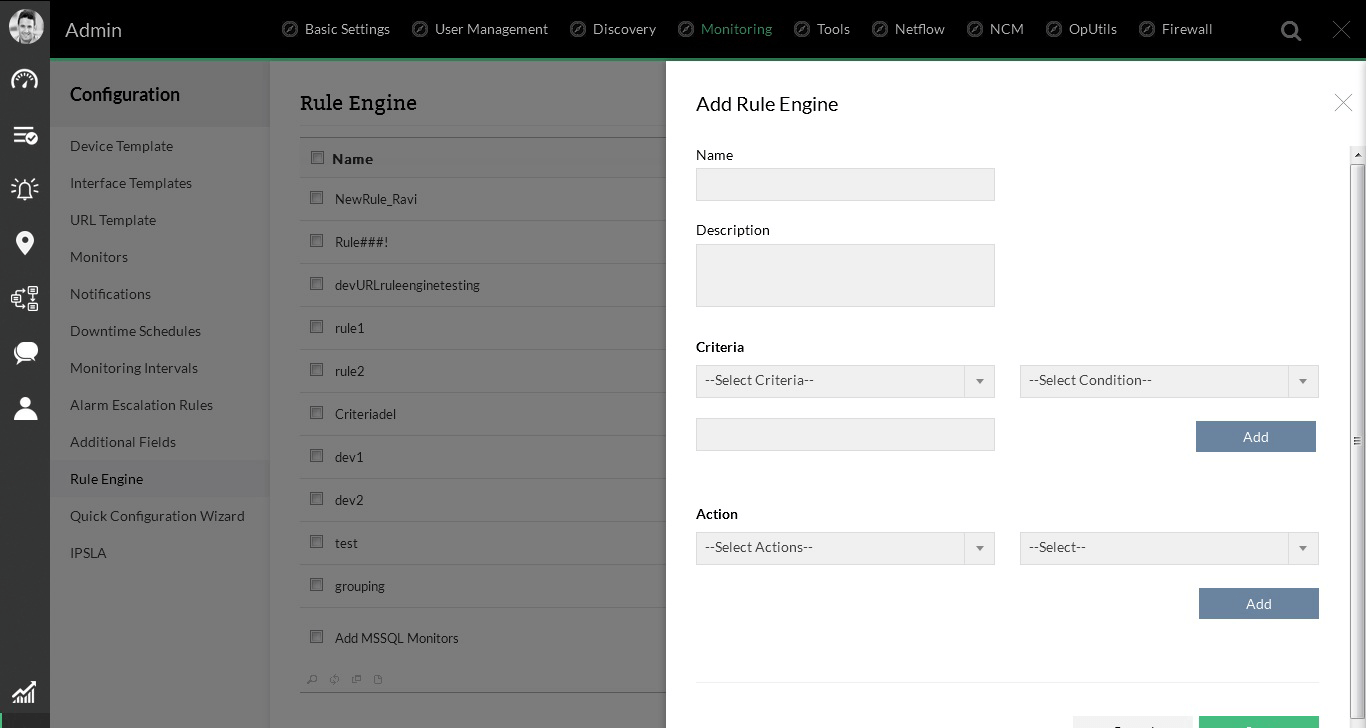Open the Select Criteria dropdown

(845, 381)
